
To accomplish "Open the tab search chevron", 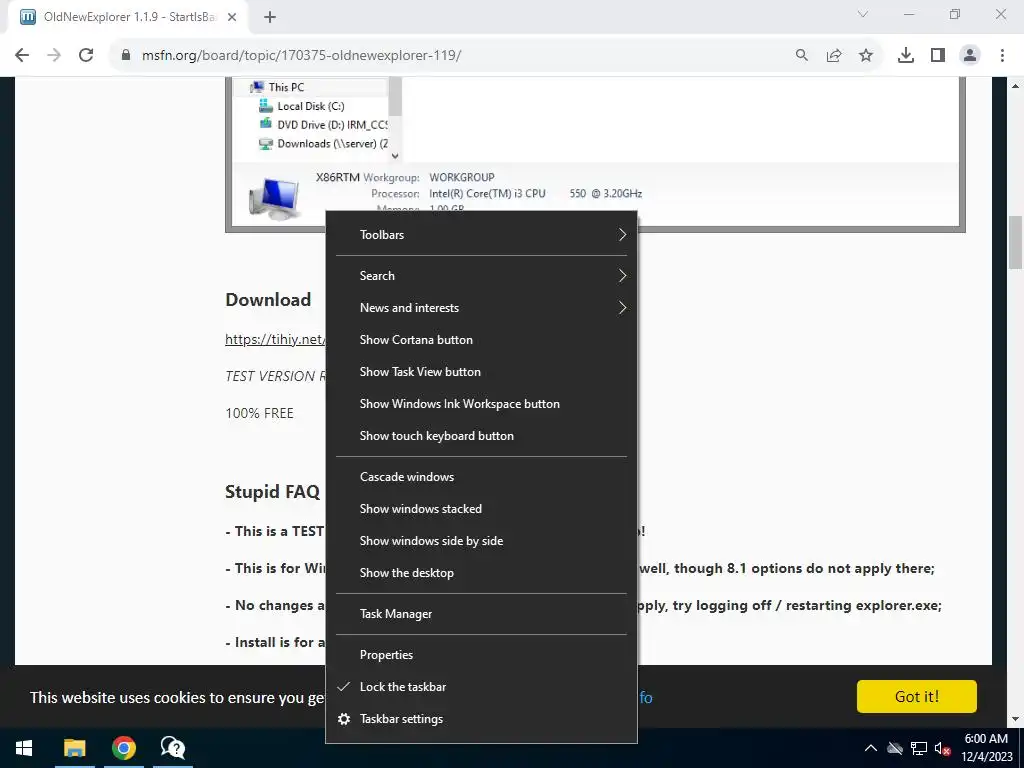I will point(863,14).
